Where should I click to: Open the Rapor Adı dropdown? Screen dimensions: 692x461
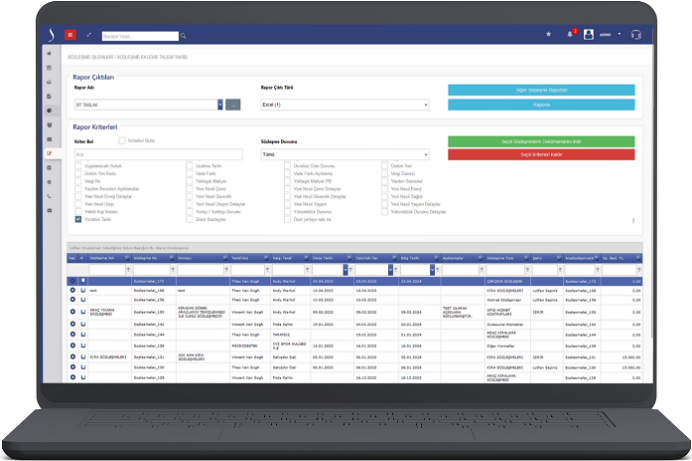[219, 104]
